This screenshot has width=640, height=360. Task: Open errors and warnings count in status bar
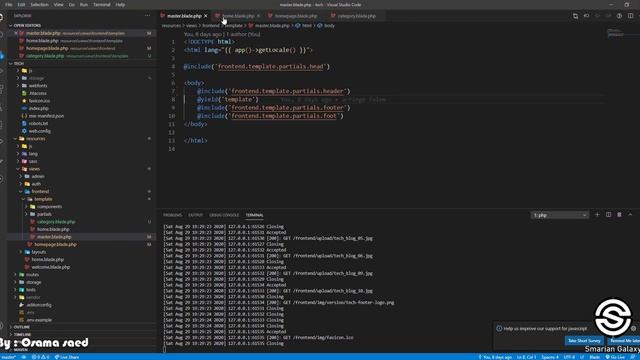click(x=40, y=357)
